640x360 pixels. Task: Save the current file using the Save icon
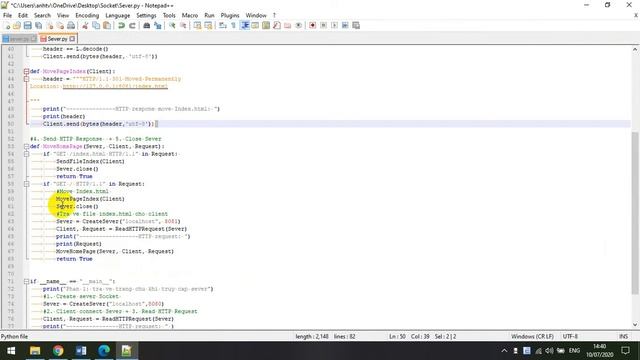28,25
